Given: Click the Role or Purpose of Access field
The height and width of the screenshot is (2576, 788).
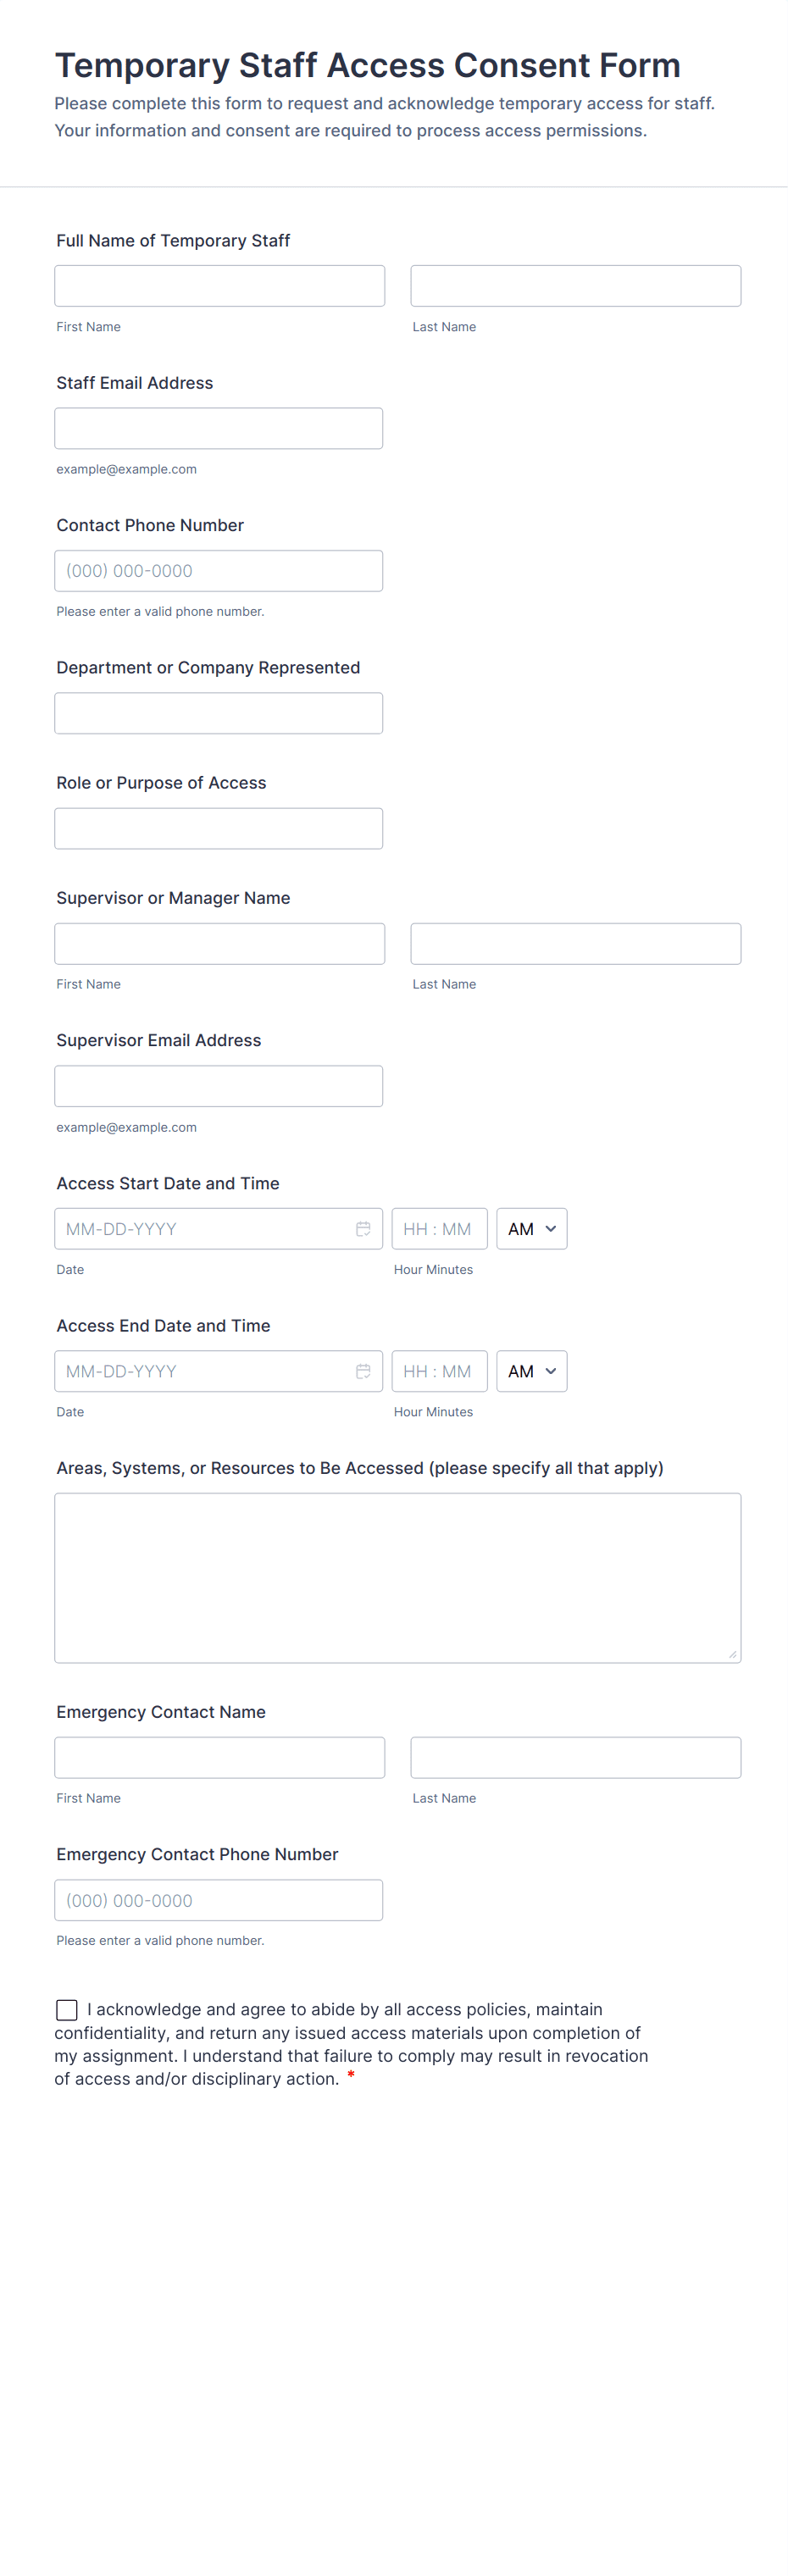Looking at the screenshot, I should (x=218, y=828).
